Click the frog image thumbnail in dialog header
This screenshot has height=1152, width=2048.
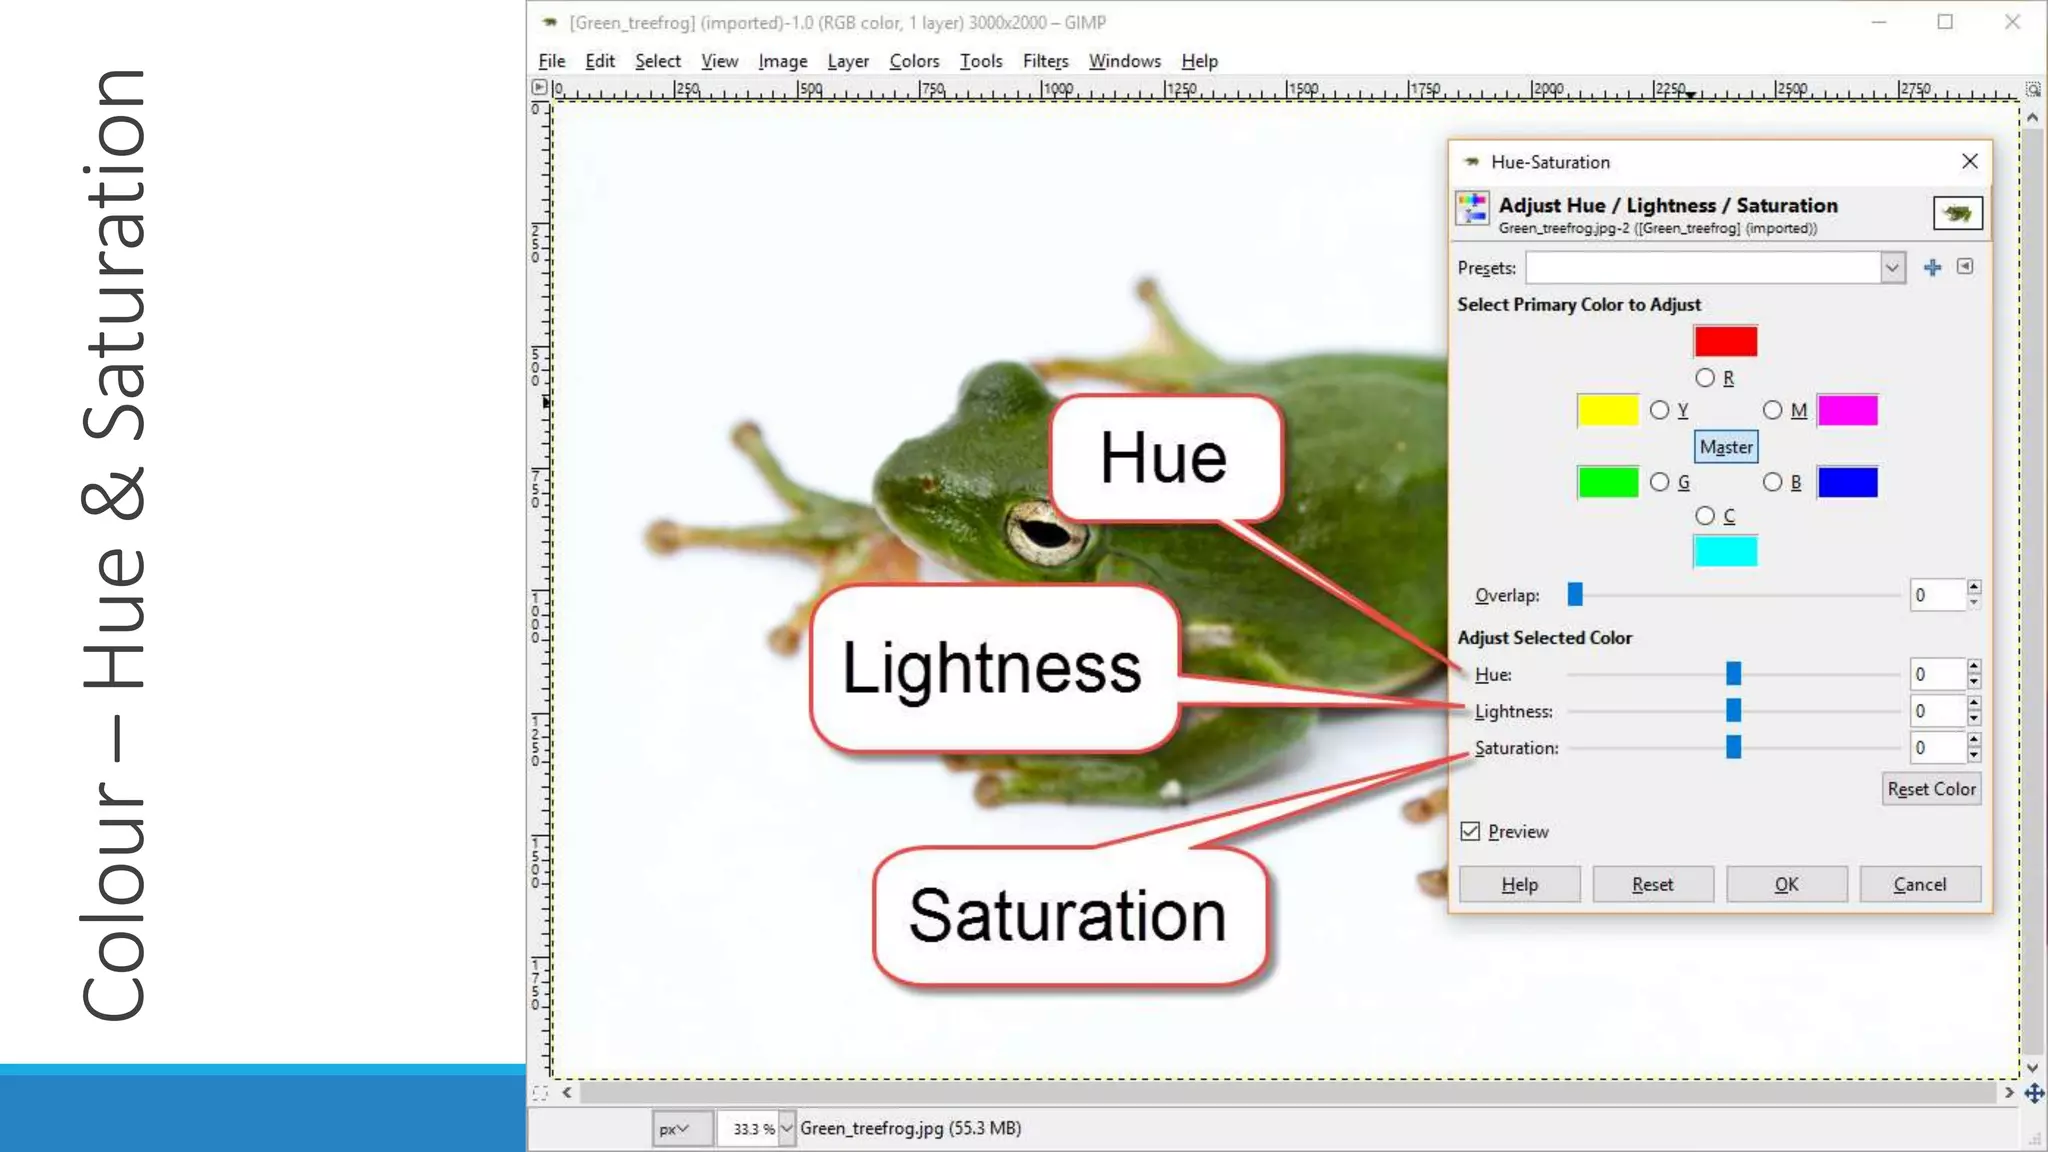click(x=1957, y=213)
